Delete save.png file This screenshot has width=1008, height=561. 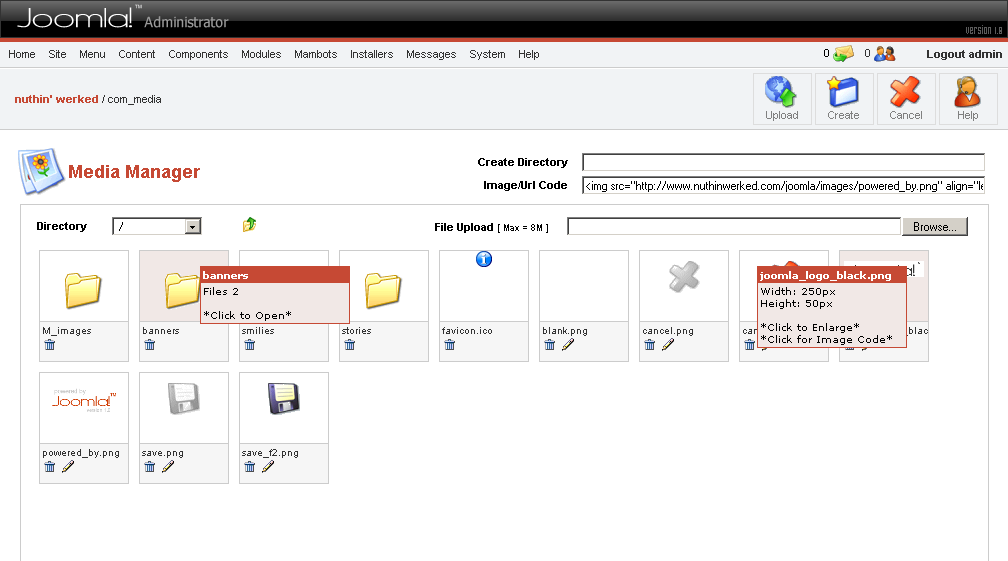(x=150, y=467)
